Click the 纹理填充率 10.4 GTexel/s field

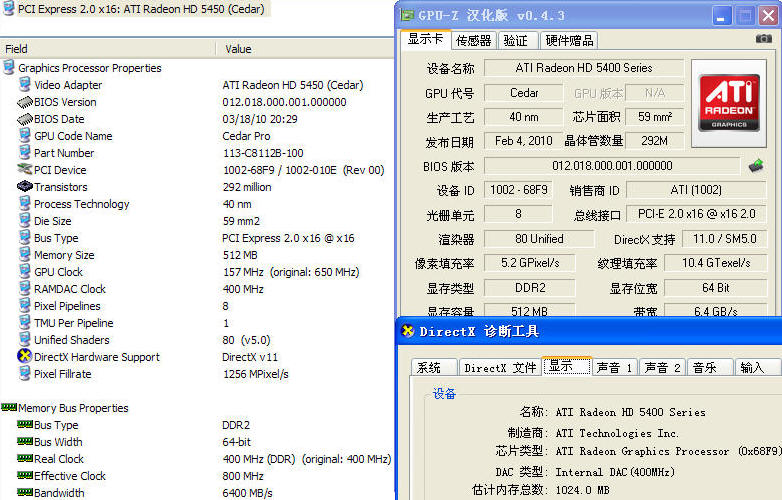pos(716,263)
